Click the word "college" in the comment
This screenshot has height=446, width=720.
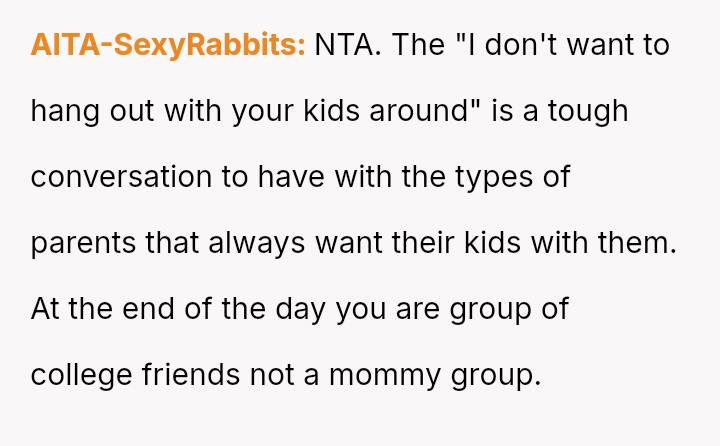tap(81, 375)
